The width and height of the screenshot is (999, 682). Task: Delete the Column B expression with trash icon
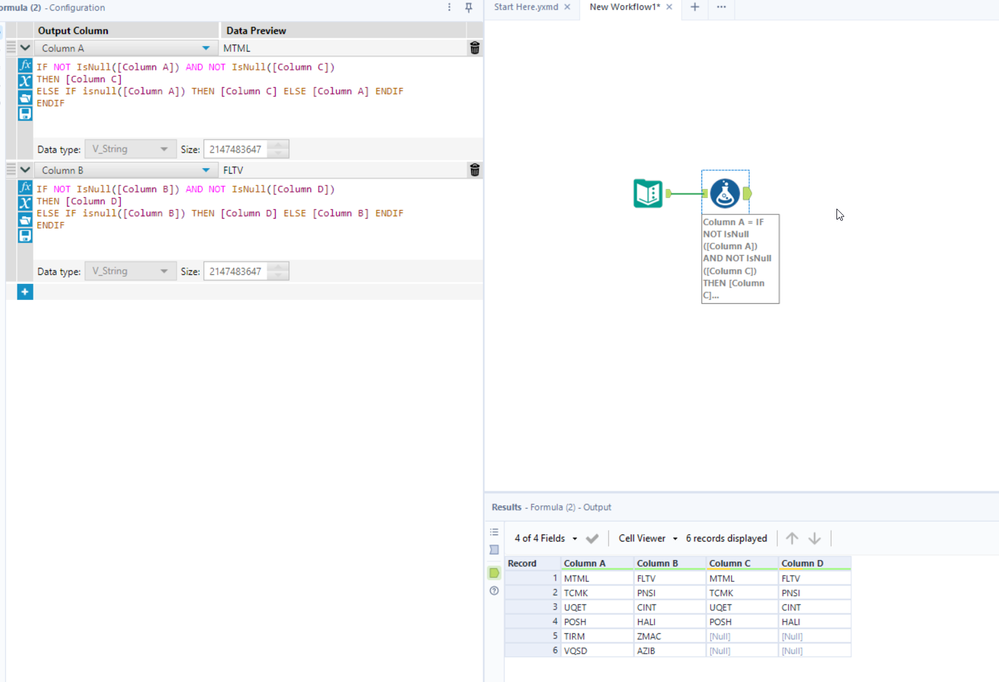475,170
